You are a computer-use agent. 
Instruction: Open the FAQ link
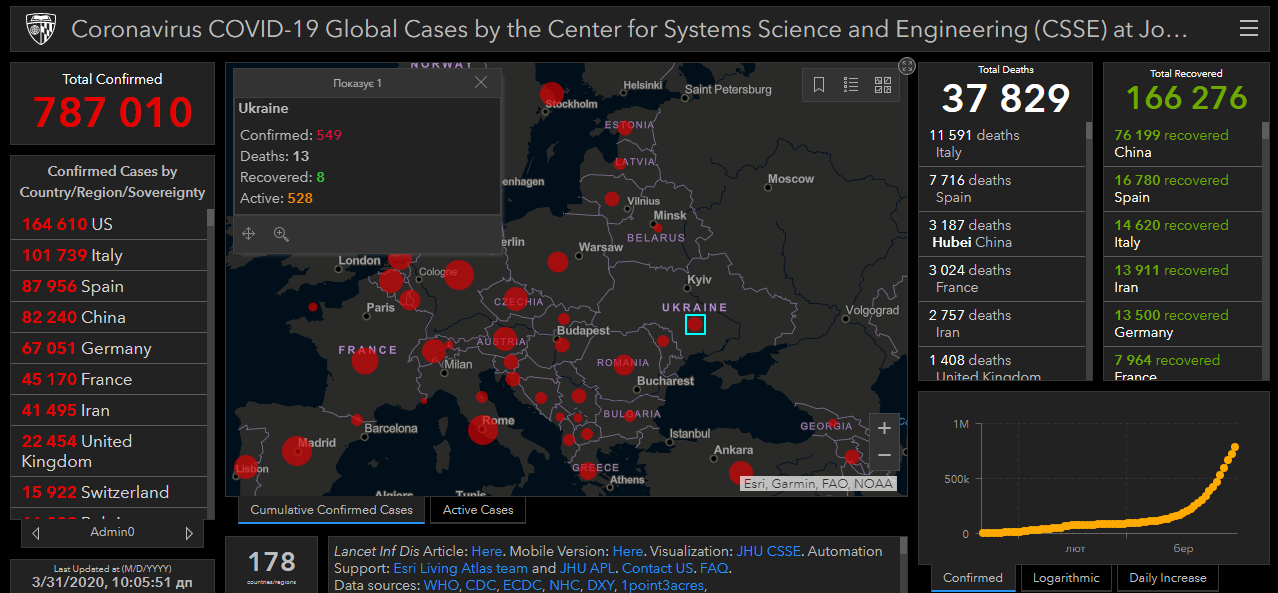714,568
